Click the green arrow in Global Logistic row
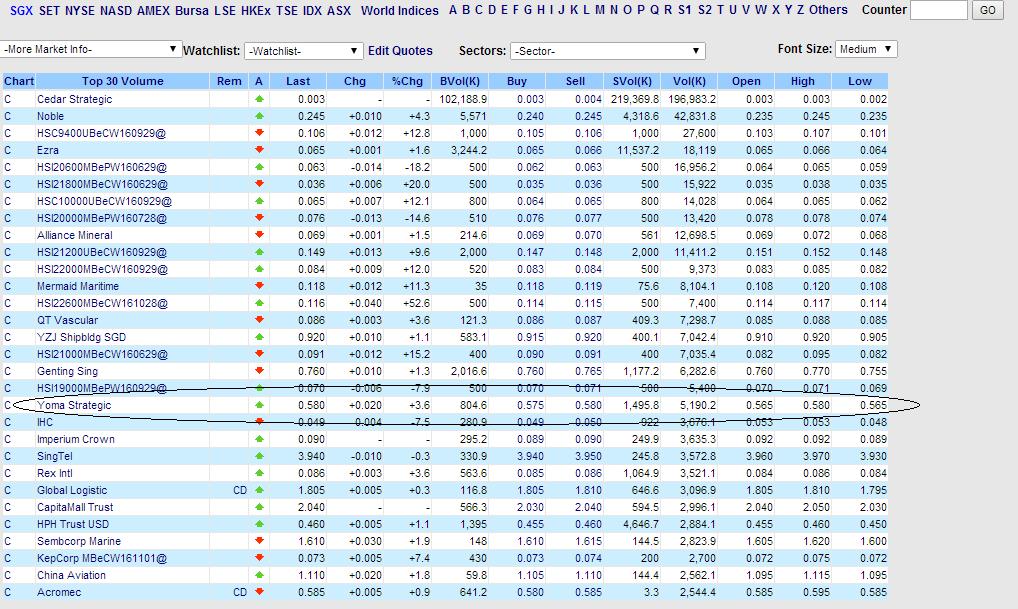This screenshot has width=1018, height=609. point(259,490)
